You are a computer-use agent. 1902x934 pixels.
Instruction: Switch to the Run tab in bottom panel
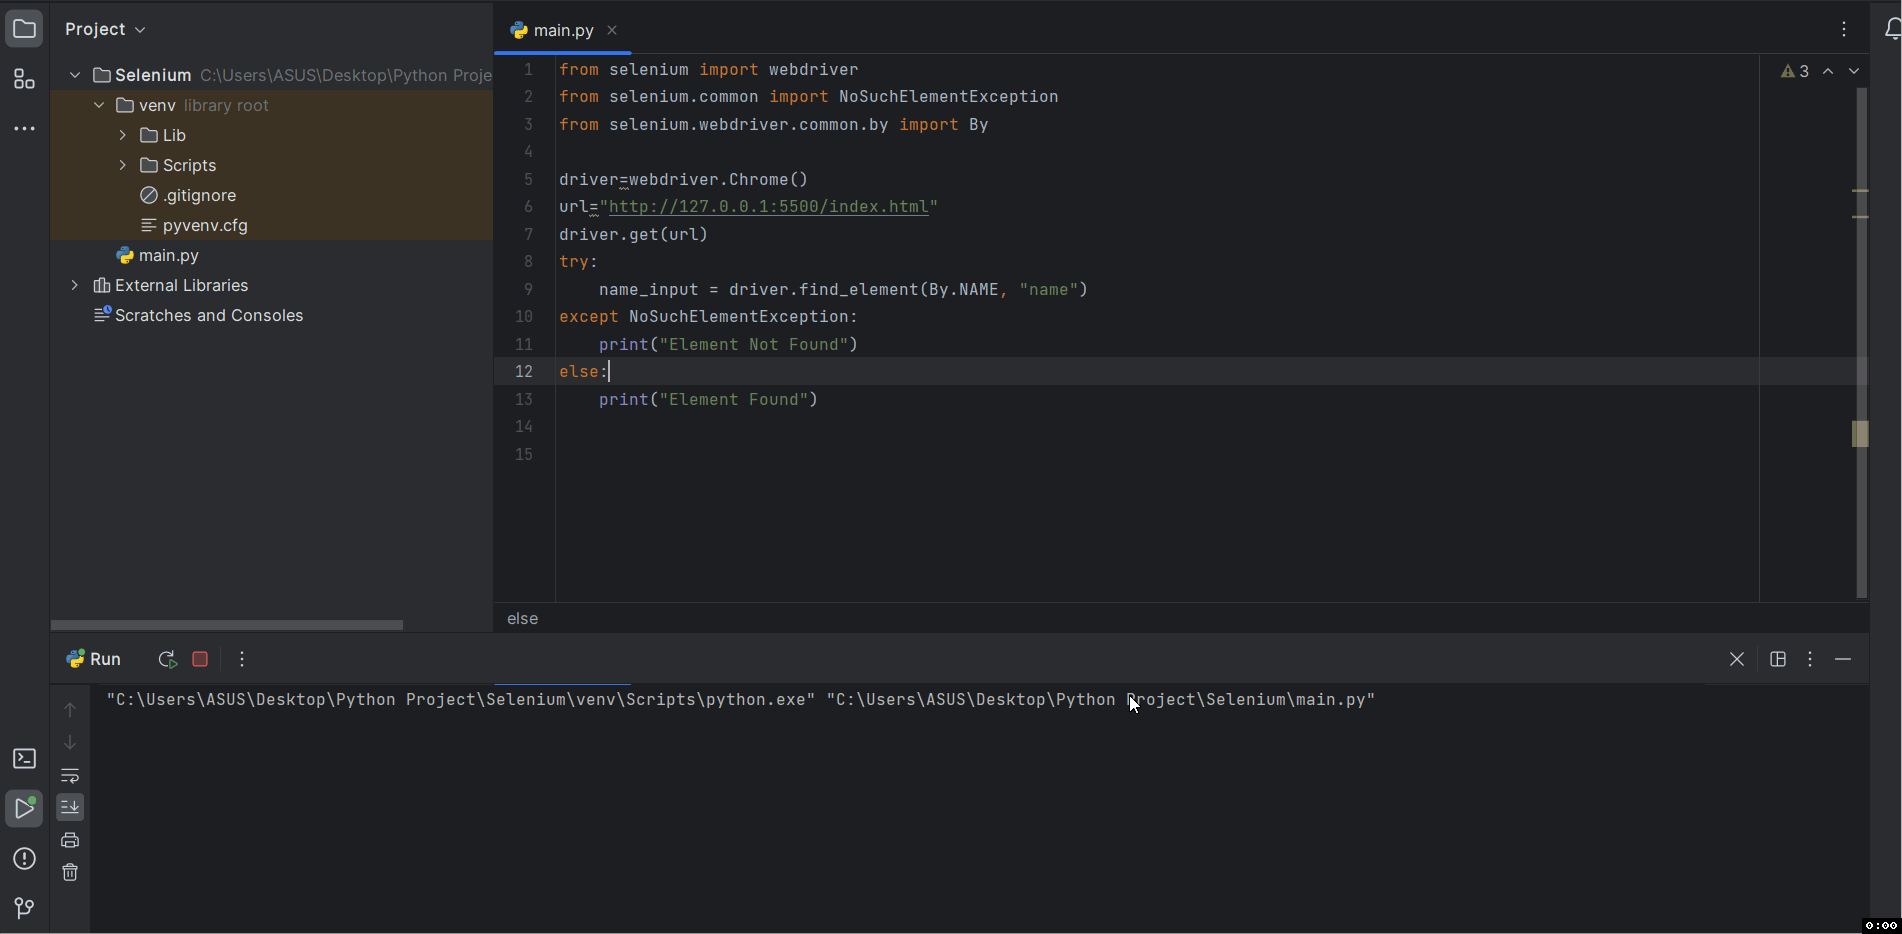click(94, 659)
